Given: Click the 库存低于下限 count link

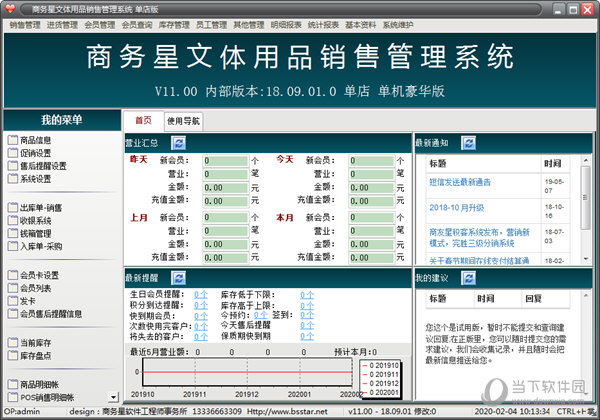Looking at the screenshot, I should tap(307, 295).
